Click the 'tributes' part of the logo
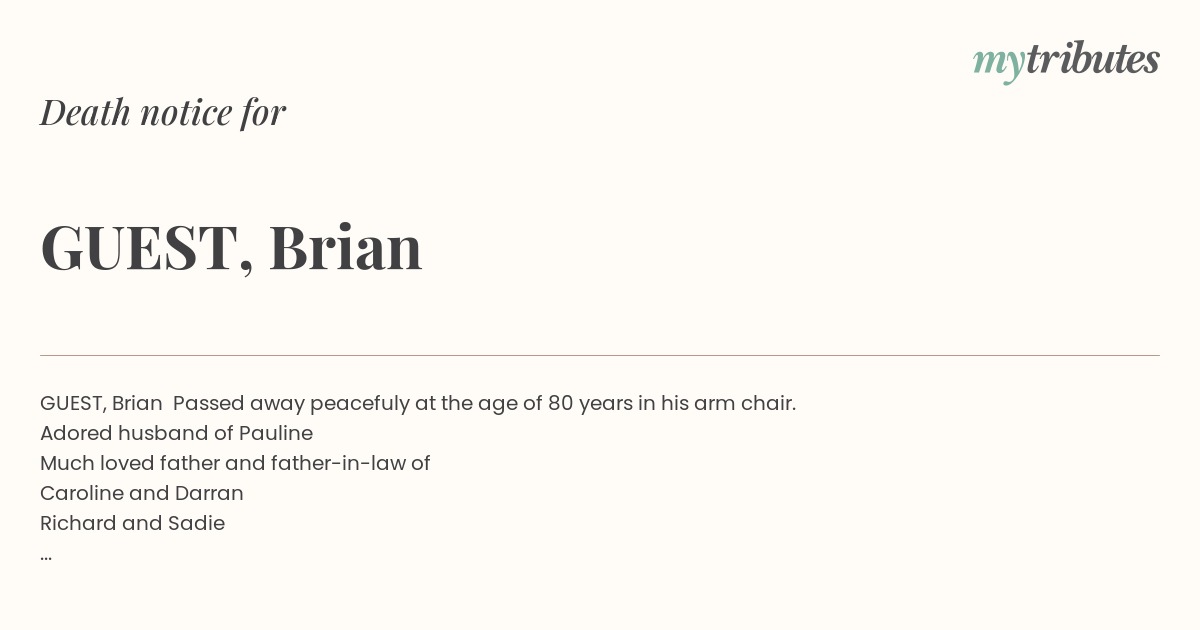 pos(1092,59)
